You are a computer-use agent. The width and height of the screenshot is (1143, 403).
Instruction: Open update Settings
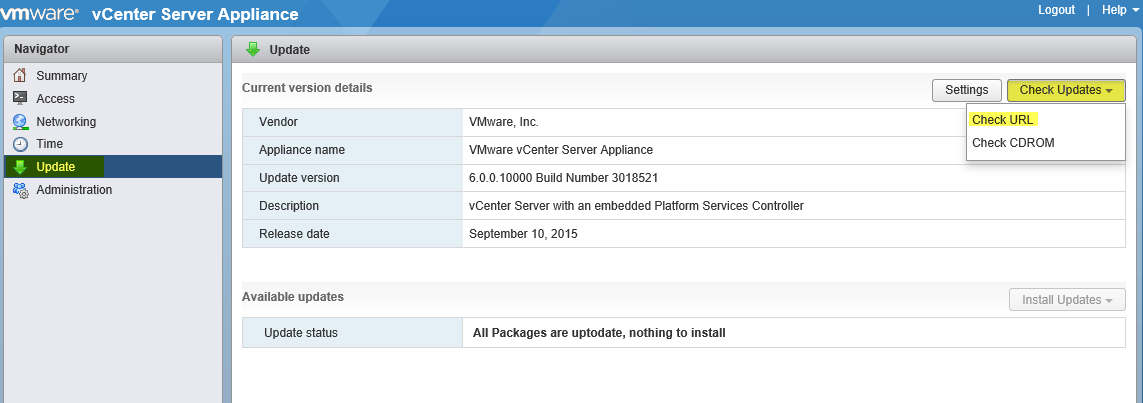point(967,90)
